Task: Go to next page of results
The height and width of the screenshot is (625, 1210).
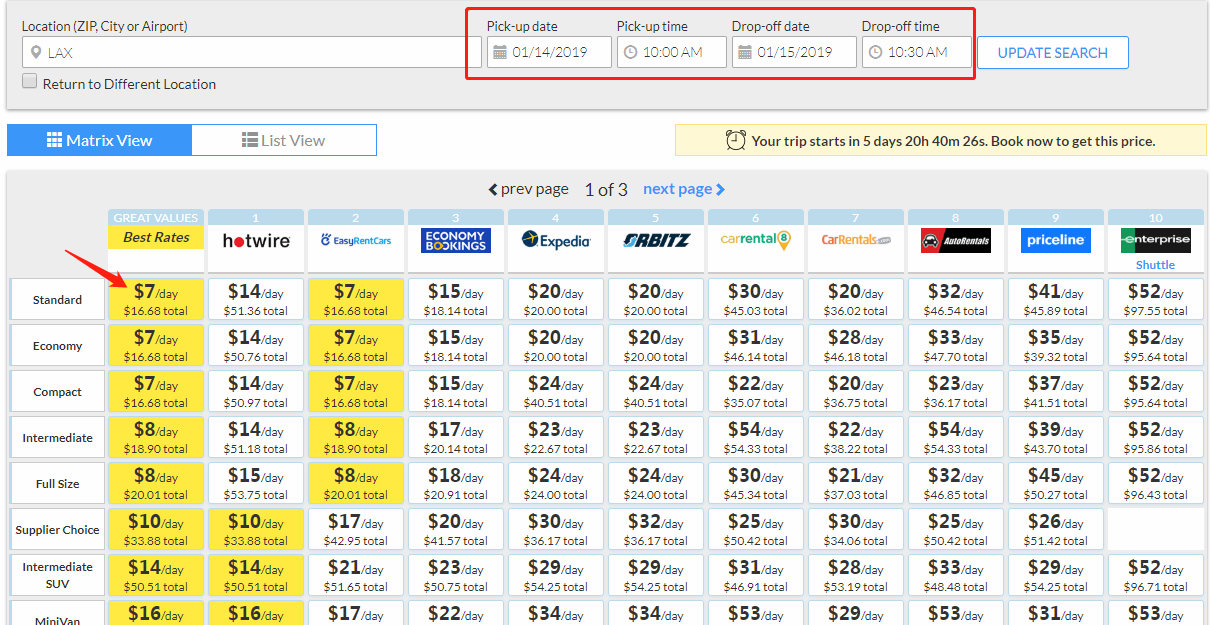Action: [x=684, y=189]
